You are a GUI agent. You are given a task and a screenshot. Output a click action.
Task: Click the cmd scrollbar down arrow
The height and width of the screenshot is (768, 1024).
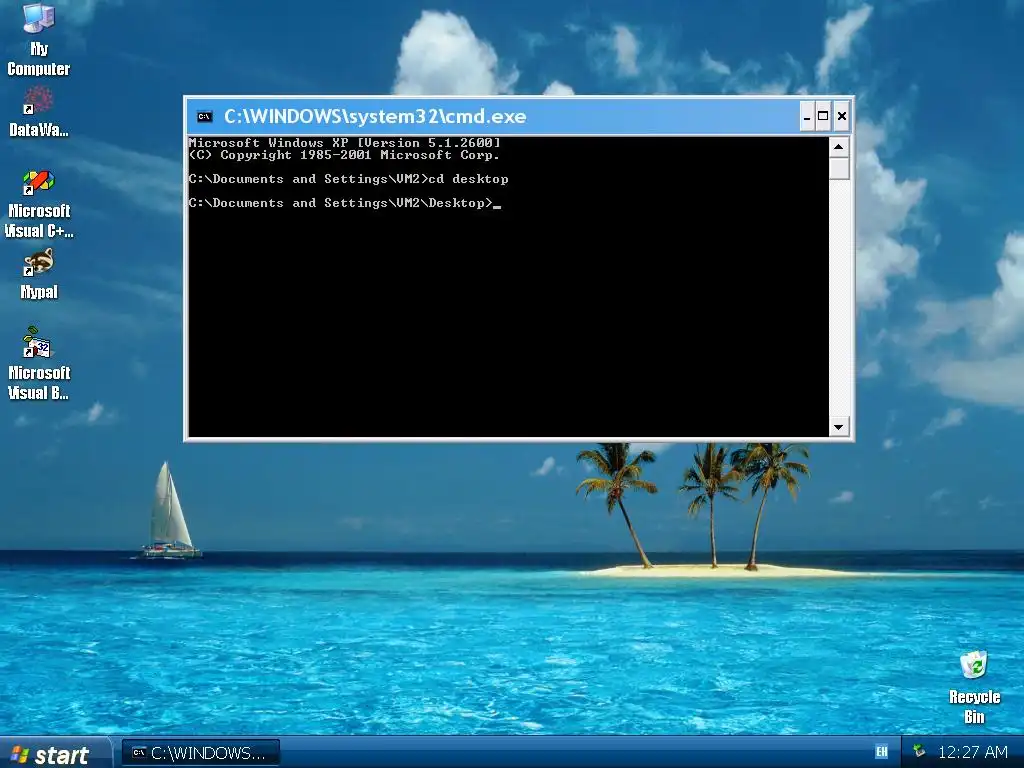click(839, 427)
